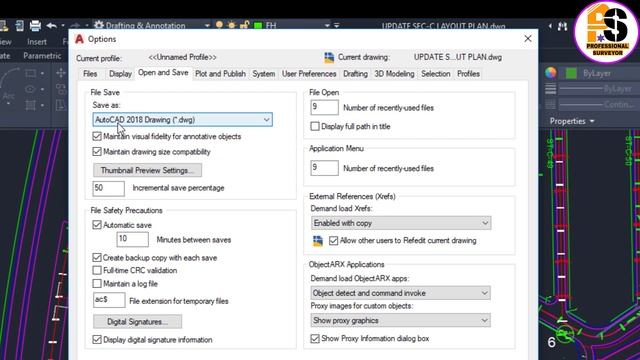Image resolution: width=640 pixels, height=360 pixels.
Task: Toggle Show Proxy Information dialog box checkbox
Action: (315, 338)
